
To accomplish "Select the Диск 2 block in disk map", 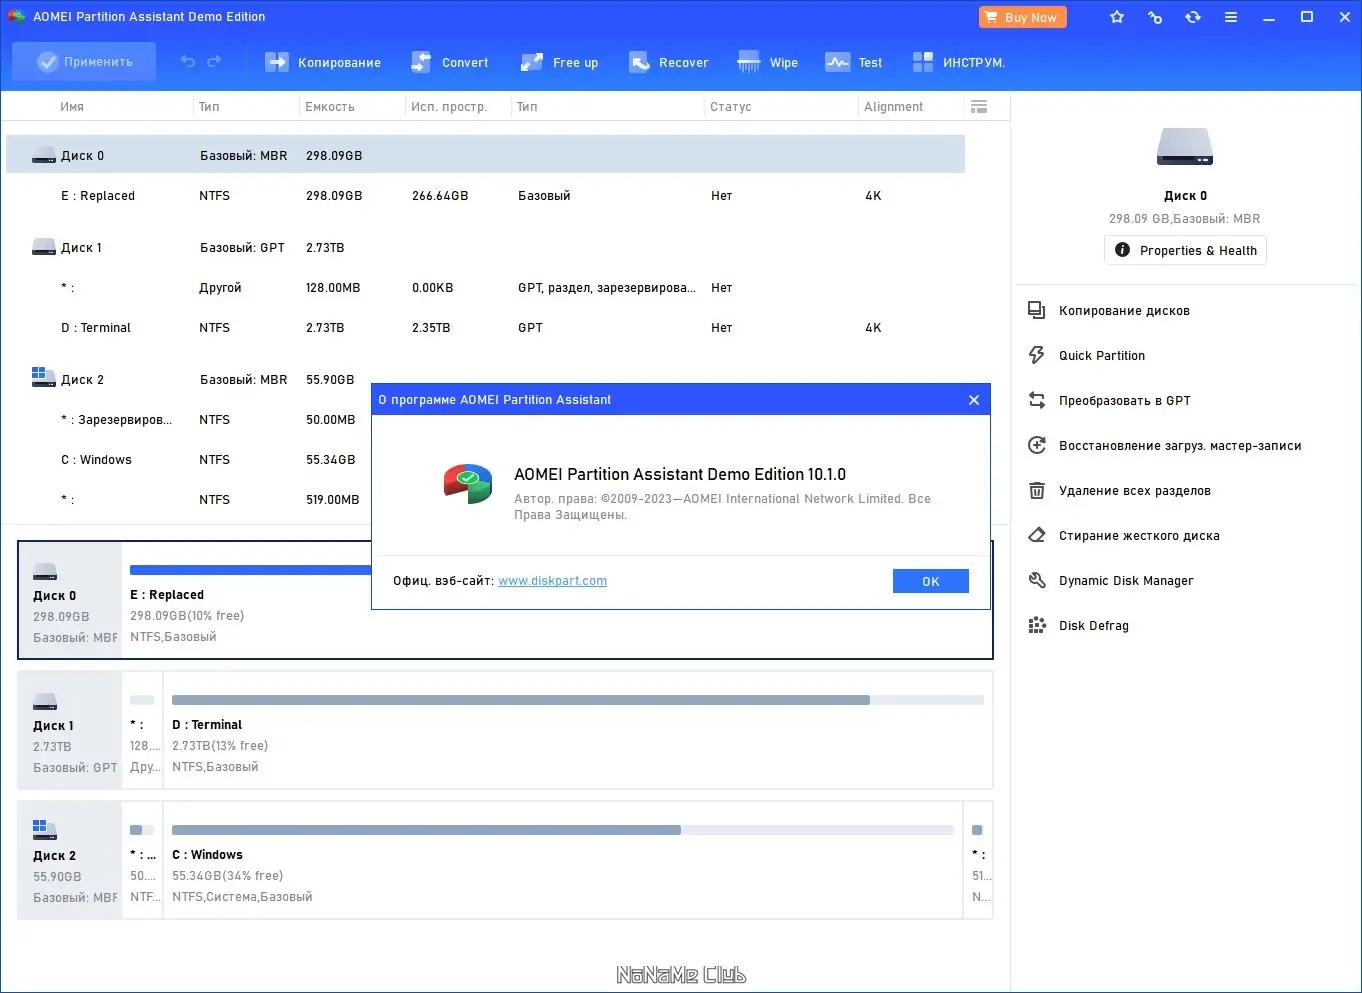I will (x=70, y=860).
